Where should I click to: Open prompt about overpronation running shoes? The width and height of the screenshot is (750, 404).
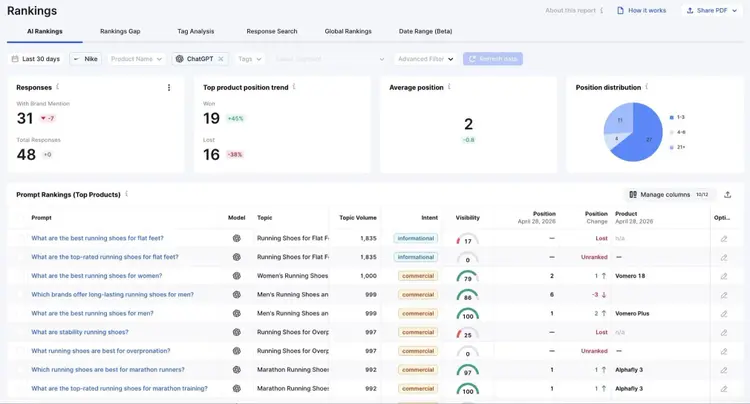tap(100, 350)
